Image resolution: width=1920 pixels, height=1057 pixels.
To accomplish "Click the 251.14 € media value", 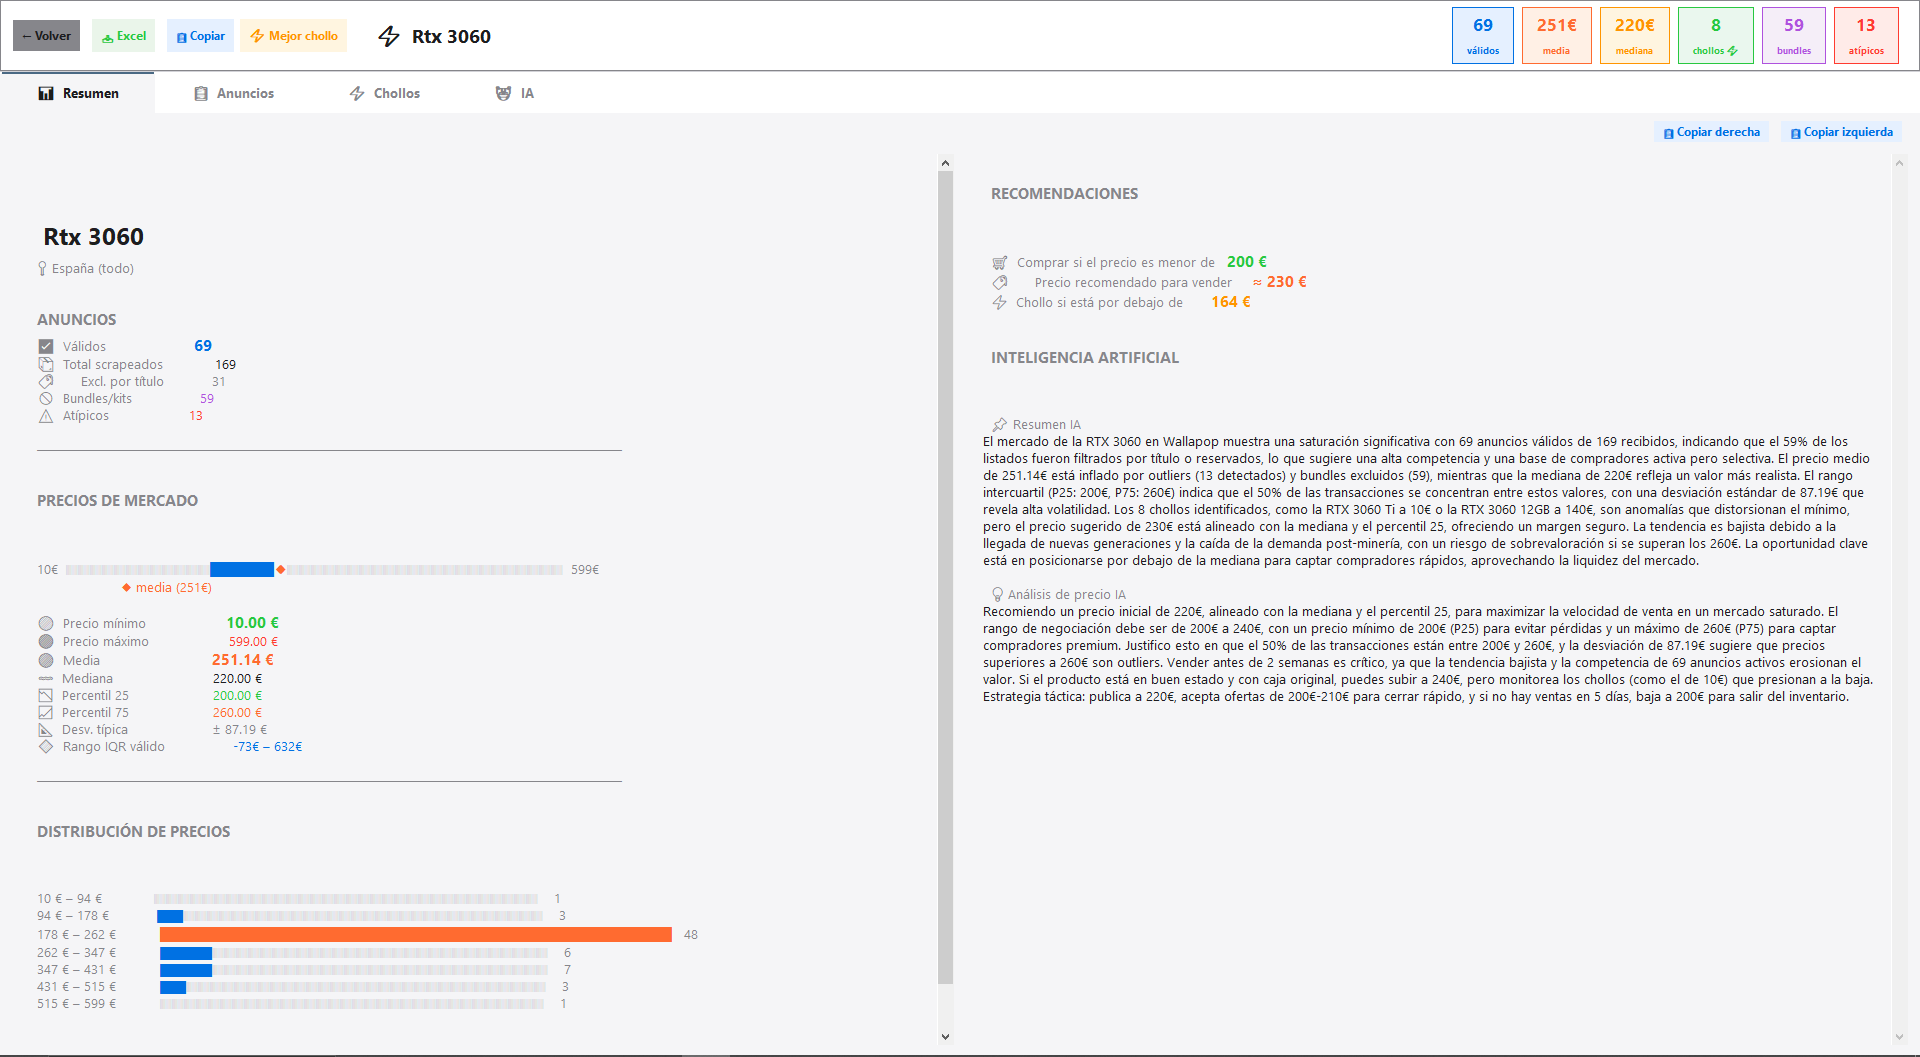I will pyautogui.click(x=243, y=660).
